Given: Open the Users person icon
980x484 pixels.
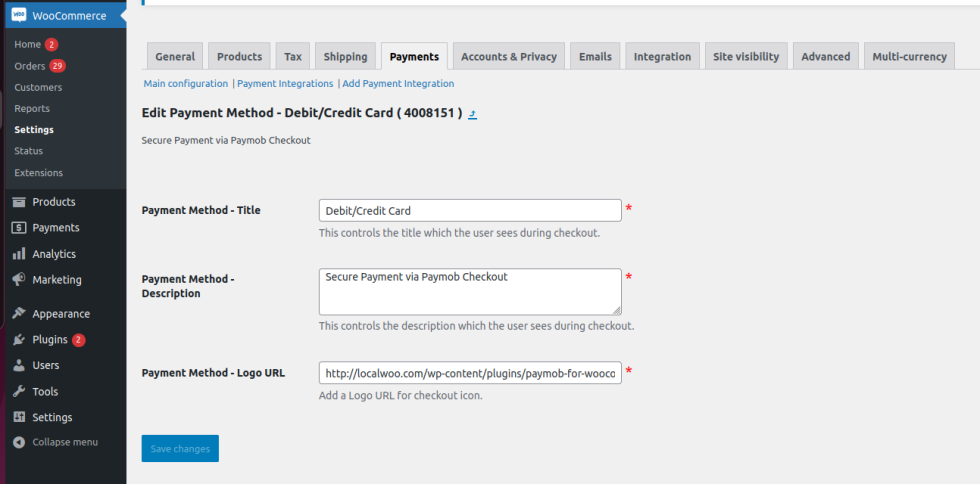Looking at the screenshot, I should tap(19, 366).
